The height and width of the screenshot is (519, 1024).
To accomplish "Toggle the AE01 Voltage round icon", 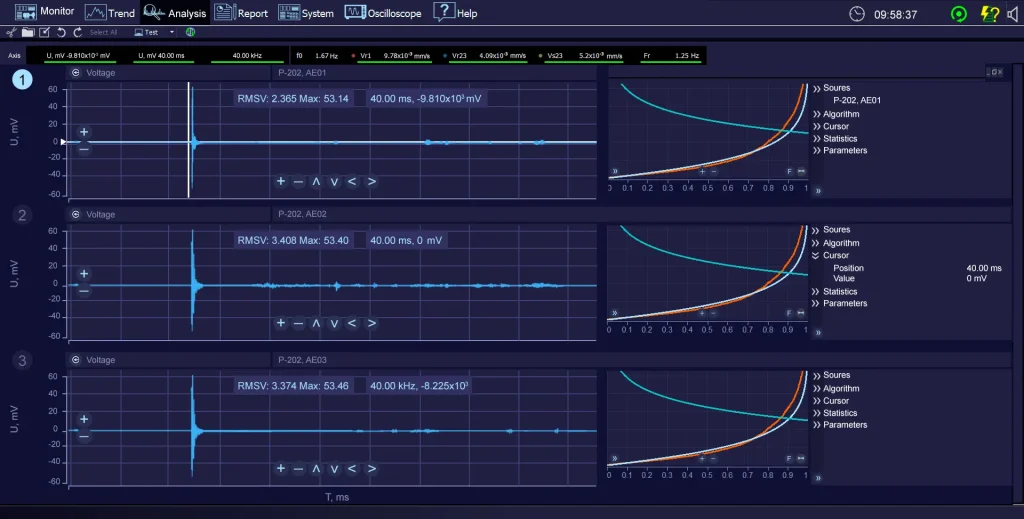I will click(76, 72).
